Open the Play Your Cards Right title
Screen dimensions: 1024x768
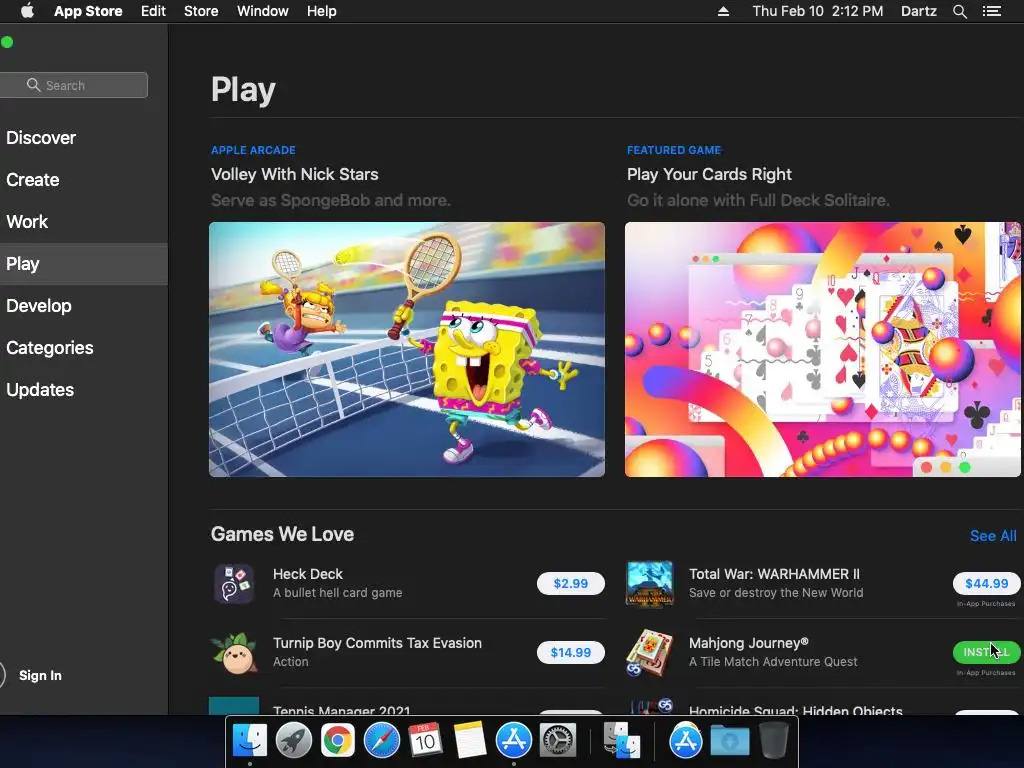pos(709,174)
